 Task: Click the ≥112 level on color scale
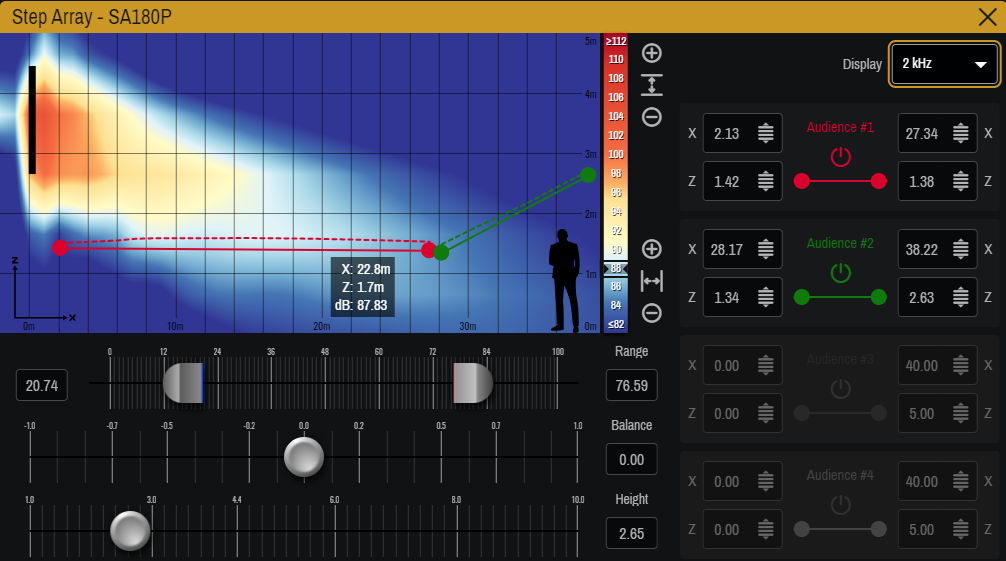616,41
